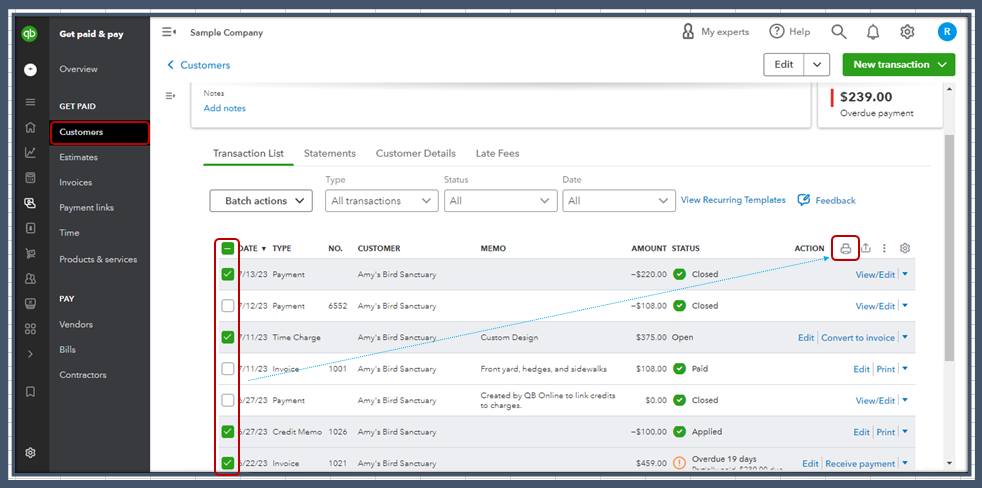This screenshot has height=488, width=982.
Task: Collapse the navigation panel beside Sample Company
Action: point(168,32)
